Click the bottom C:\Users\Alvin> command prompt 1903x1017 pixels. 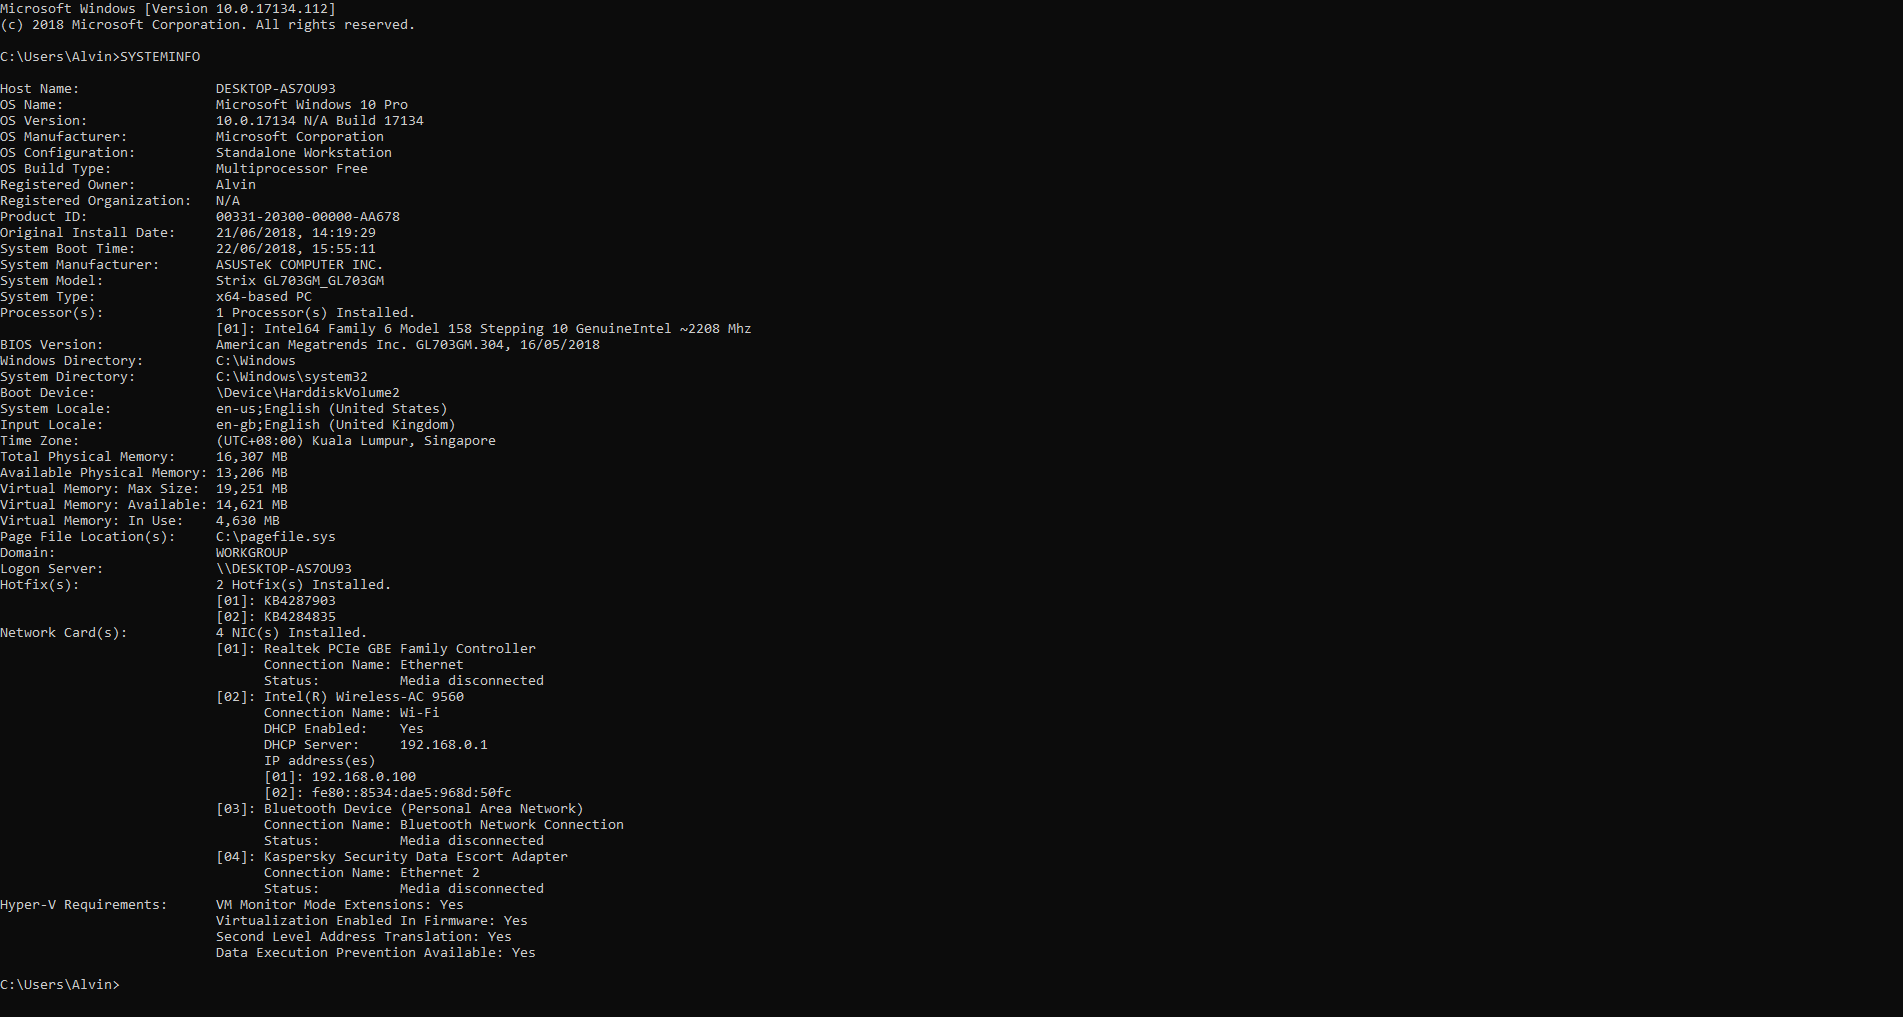60,985
